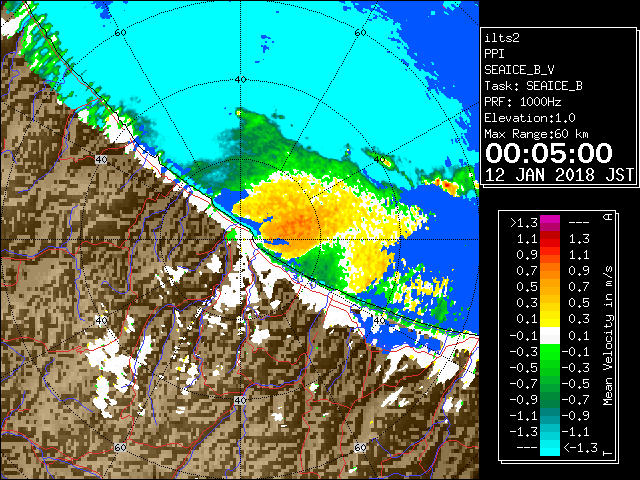Pick the cyan swatch at the scale's bottom
This screenshot has width=640, height=480.
(550, 448)
